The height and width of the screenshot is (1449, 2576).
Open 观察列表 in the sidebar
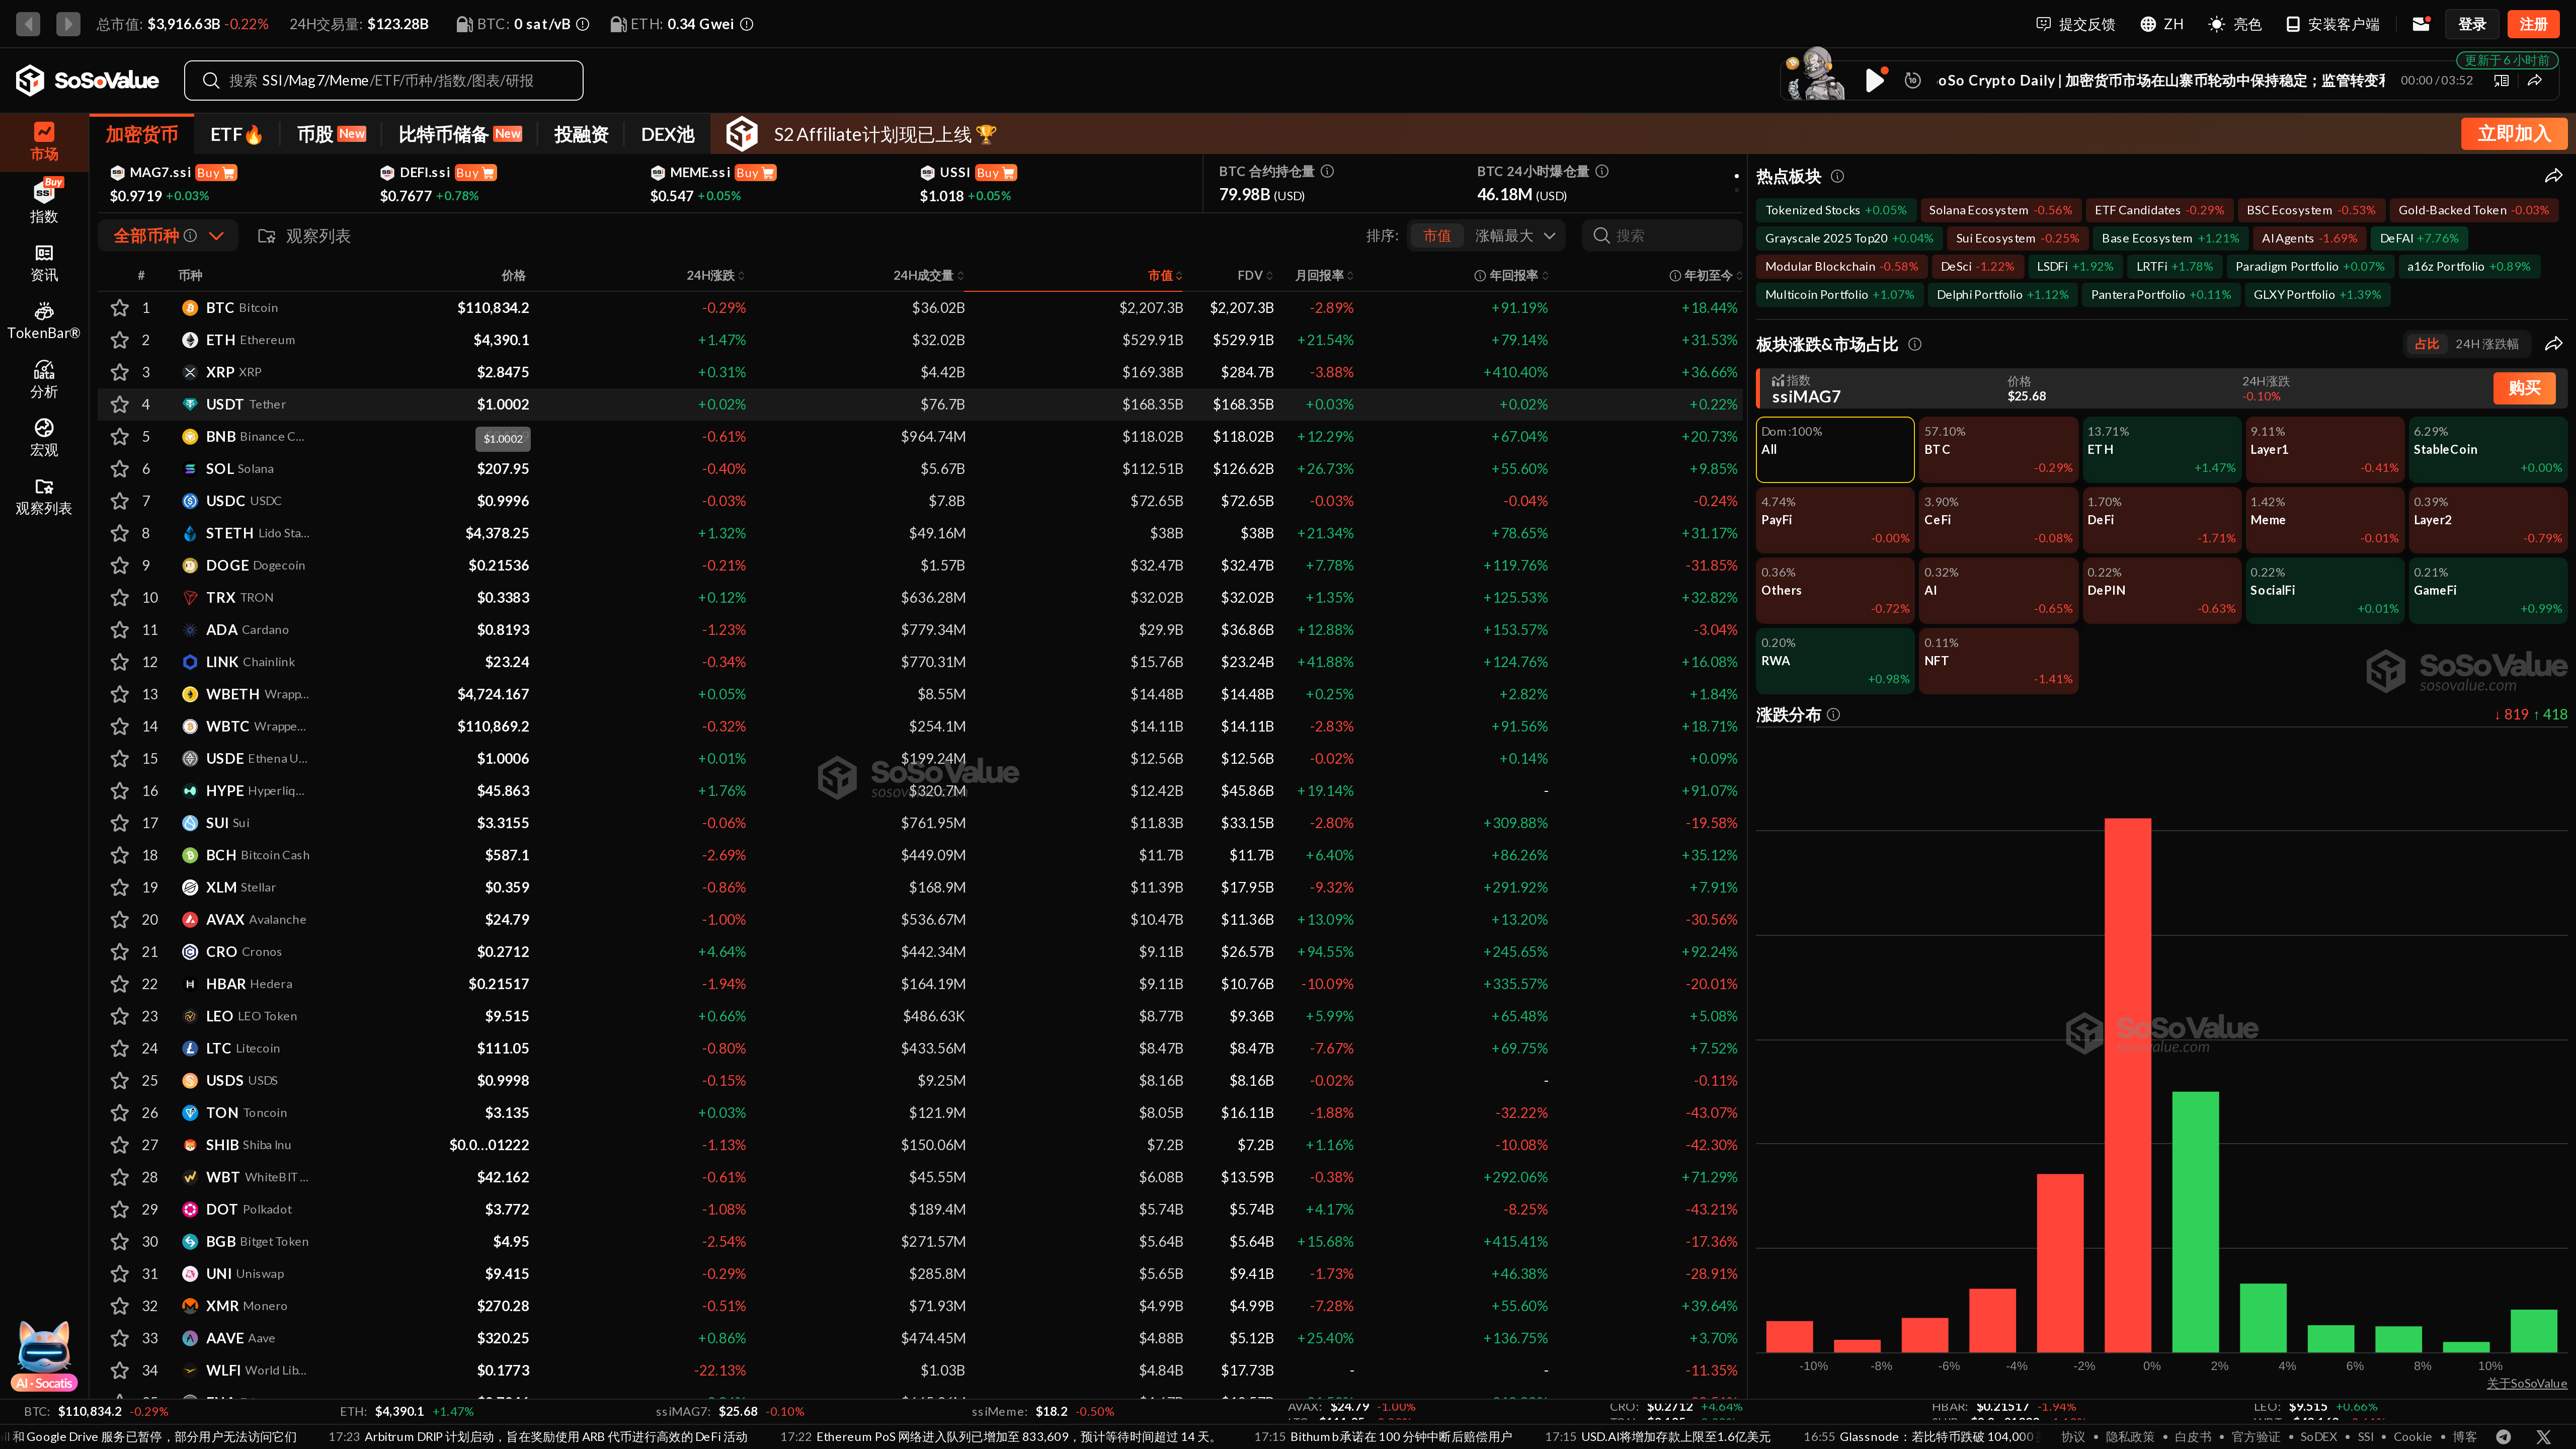point(44,497)
